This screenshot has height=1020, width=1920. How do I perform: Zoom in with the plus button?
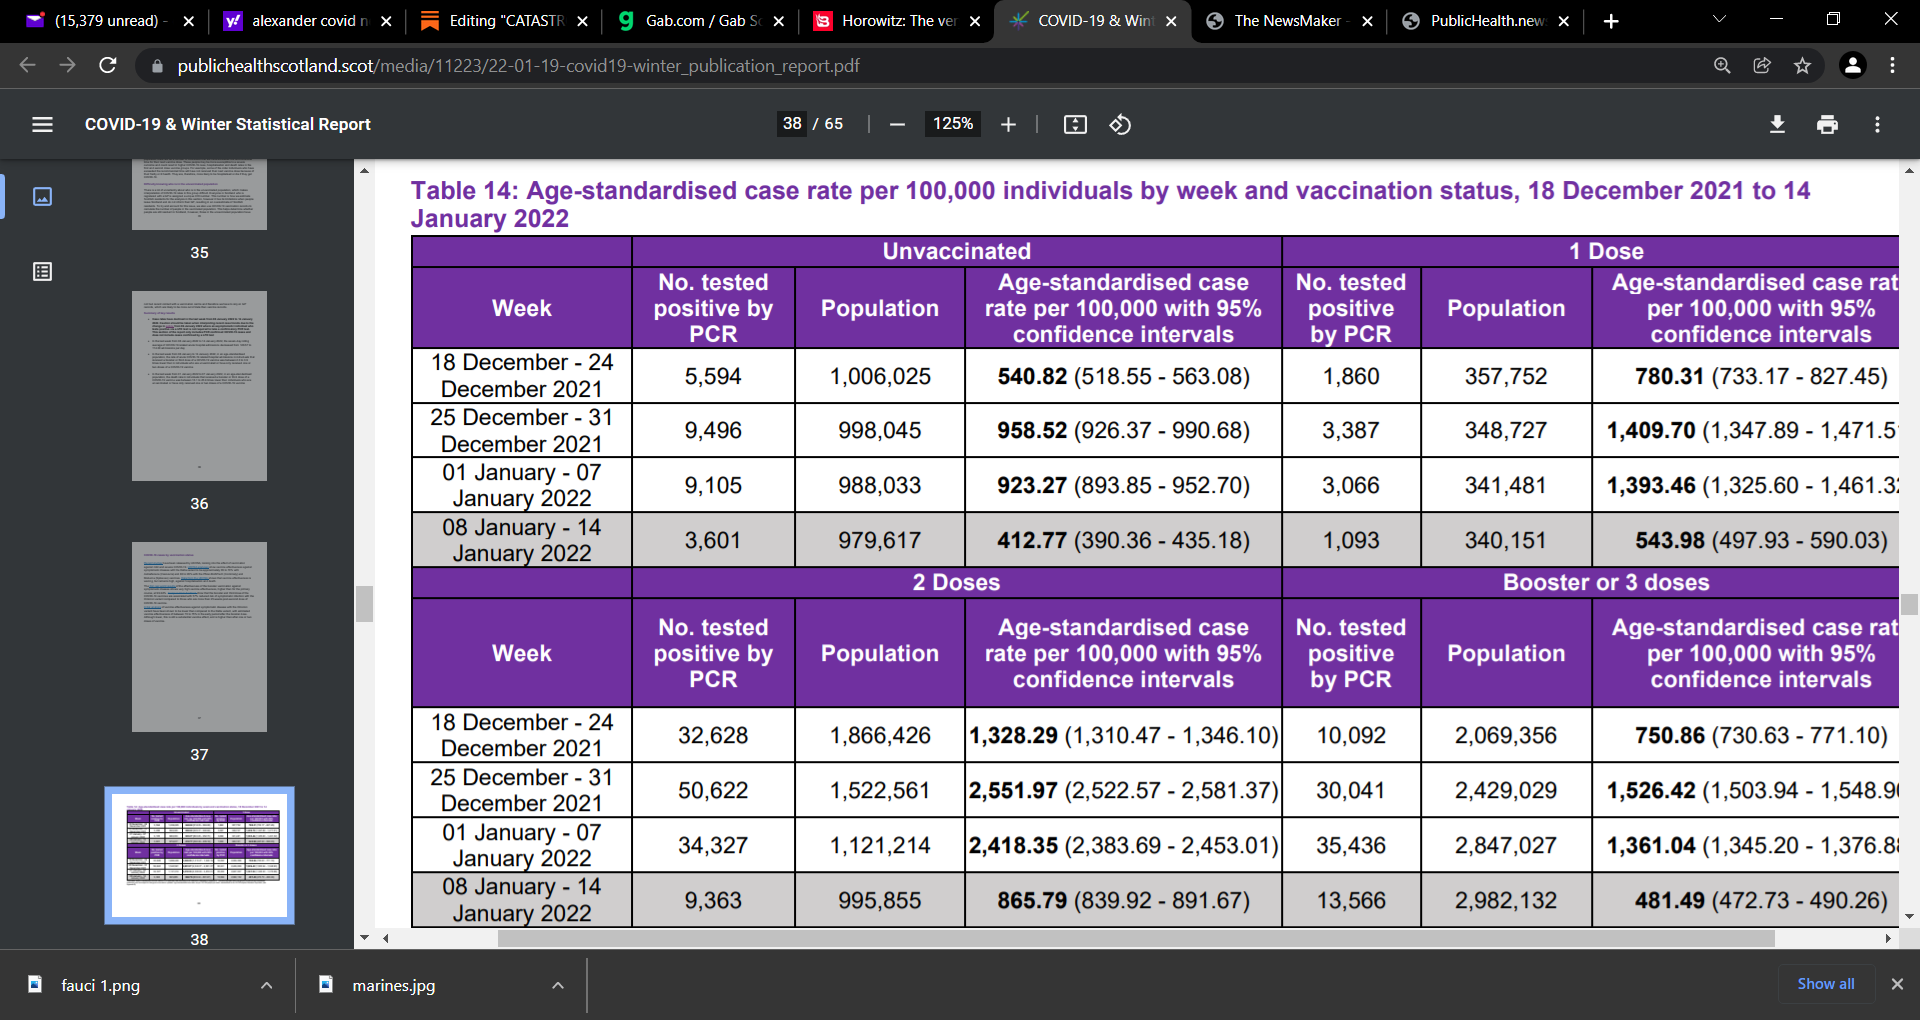(1008, 124)
